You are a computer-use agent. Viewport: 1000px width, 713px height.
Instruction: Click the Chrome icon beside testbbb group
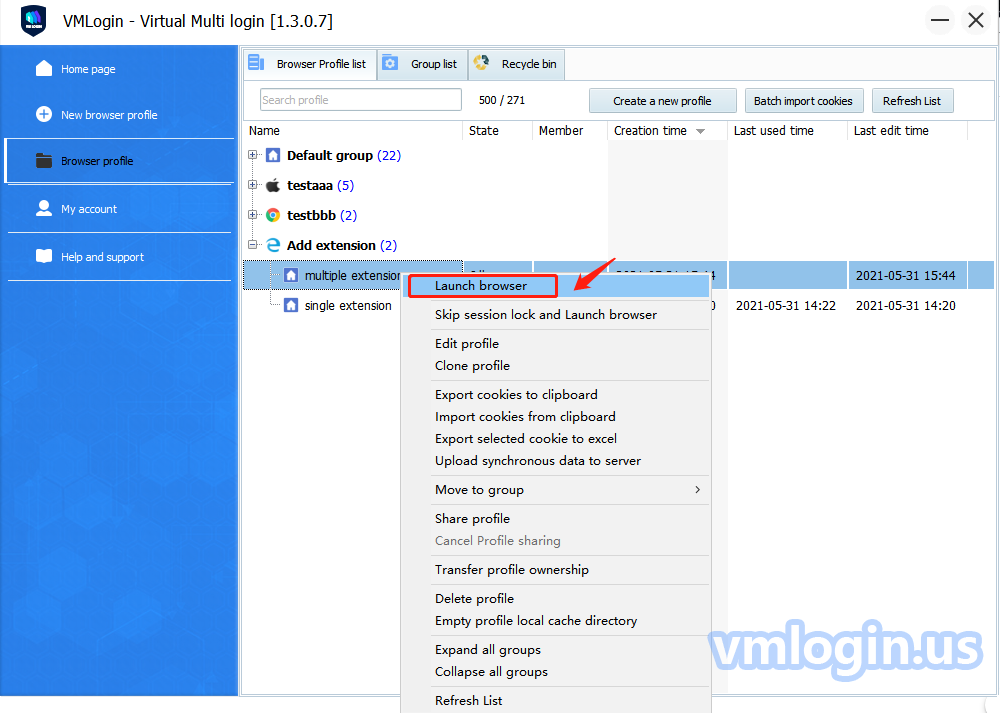click(273, 215)
